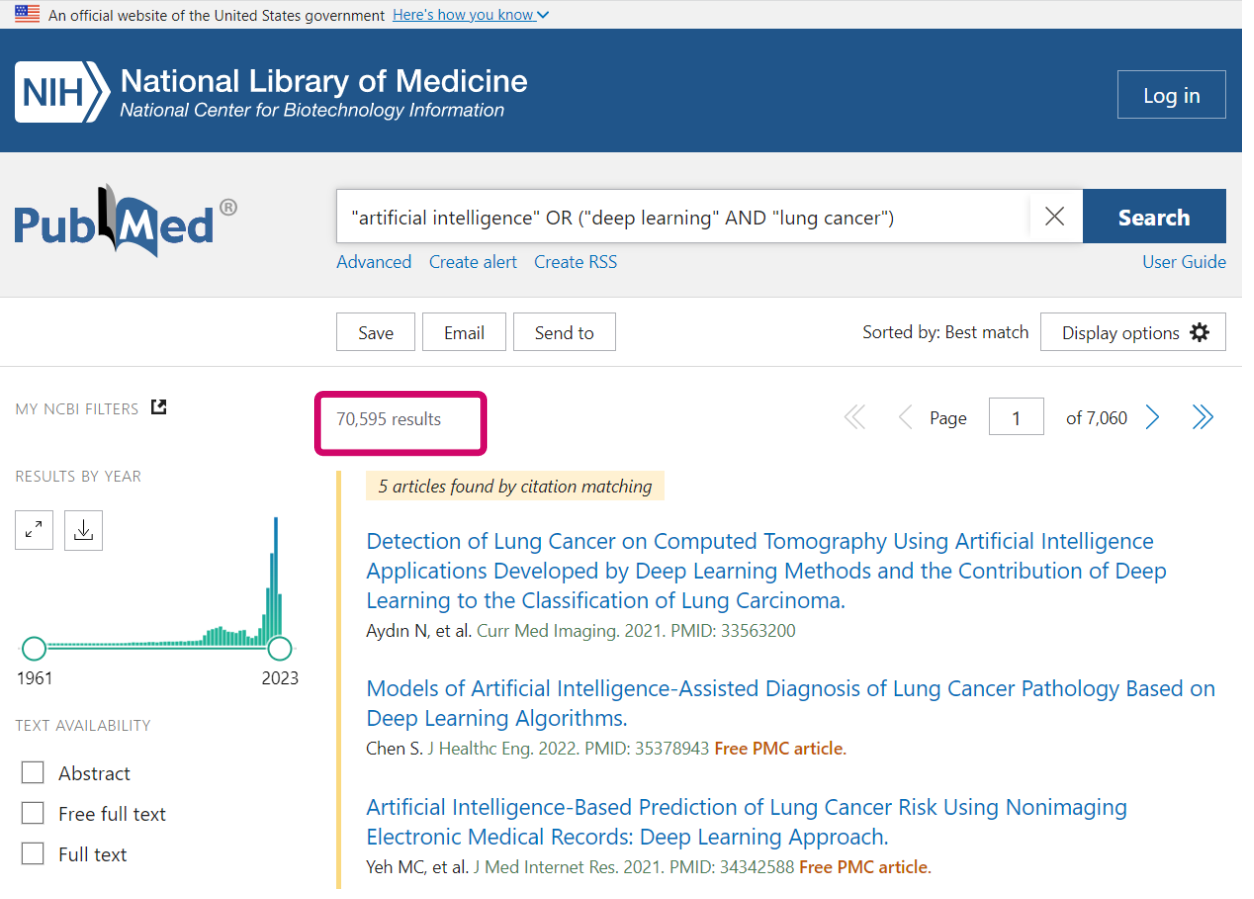
Task: Enable the Abstract filter
Action: pyautogui.click(x=33, y=772)
